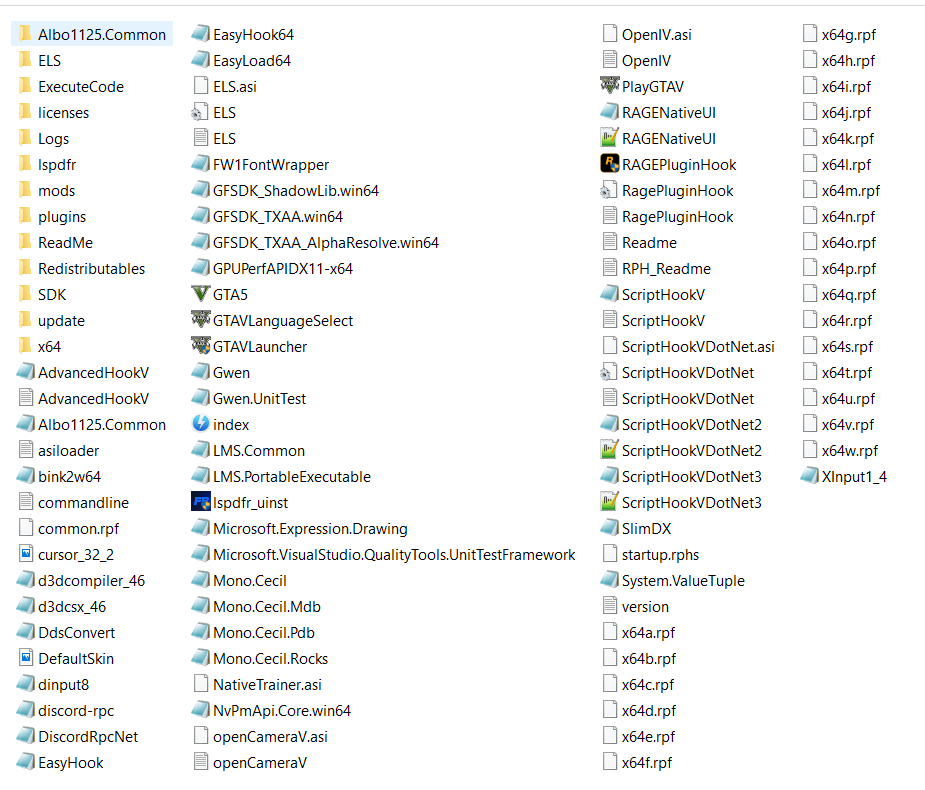
Task: Select the x64w.rpf file name
Action: (x=849, y=451)
